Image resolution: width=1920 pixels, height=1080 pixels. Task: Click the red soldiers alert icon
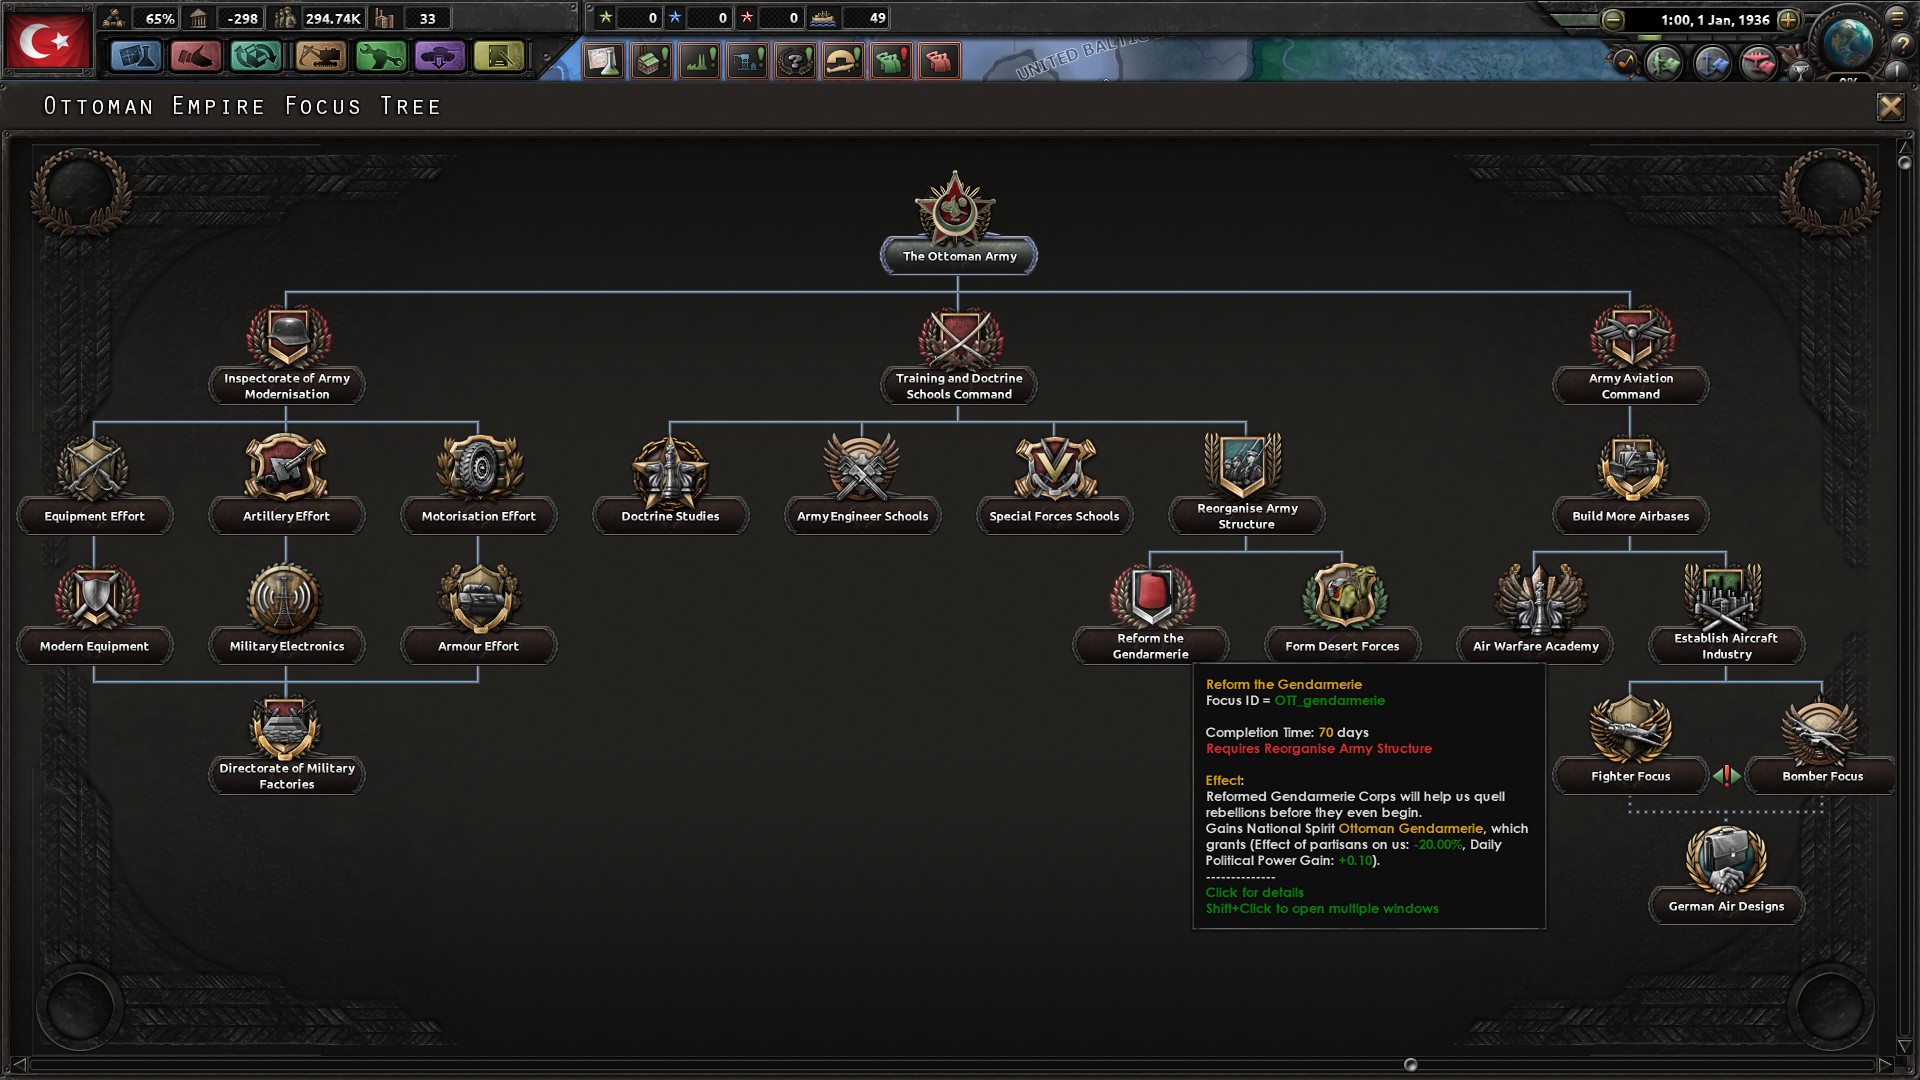[x=940, y=61]
